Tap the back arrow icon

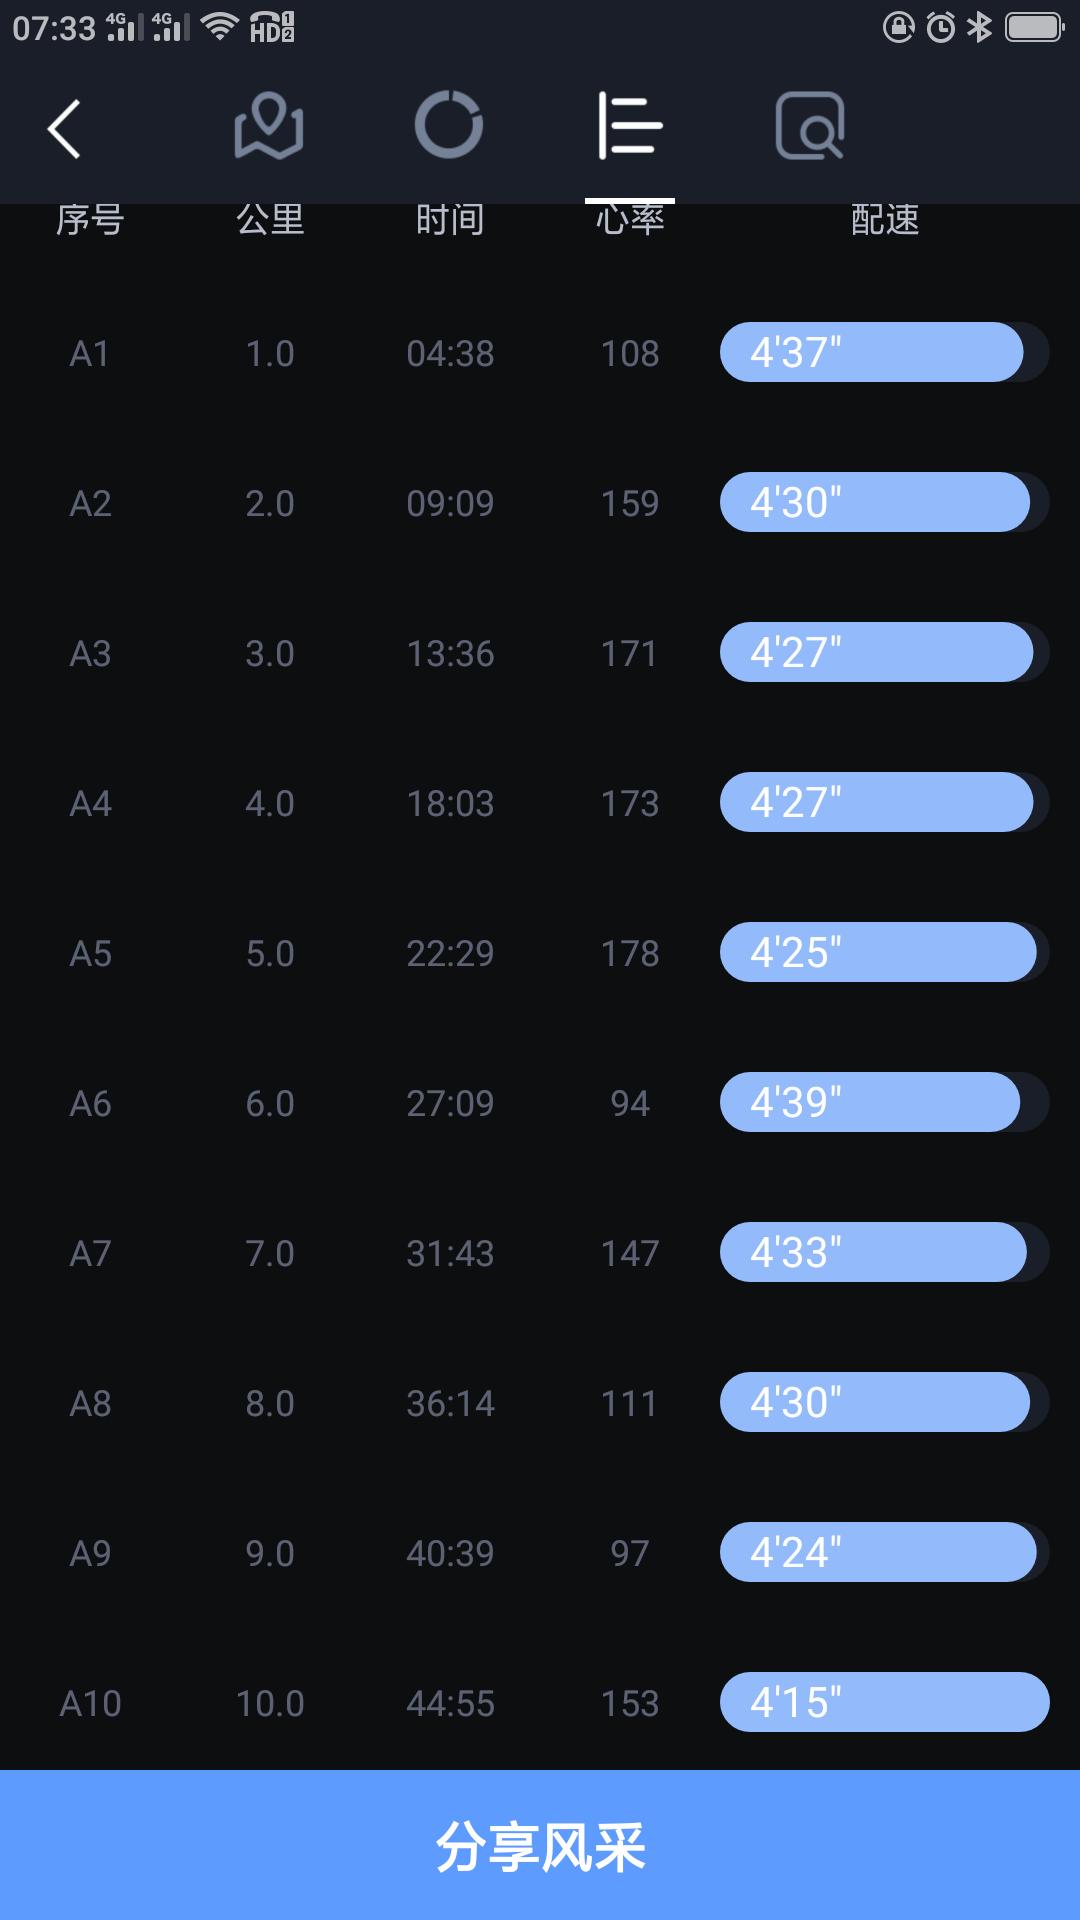tap(64, 129)
